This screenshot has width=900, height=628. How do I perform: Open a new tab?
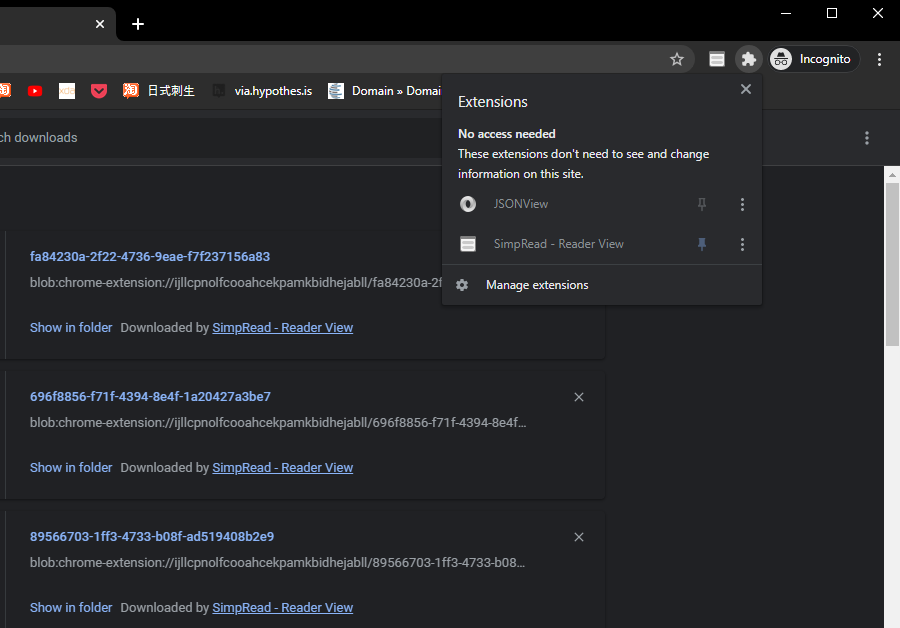tap(138, 24)
